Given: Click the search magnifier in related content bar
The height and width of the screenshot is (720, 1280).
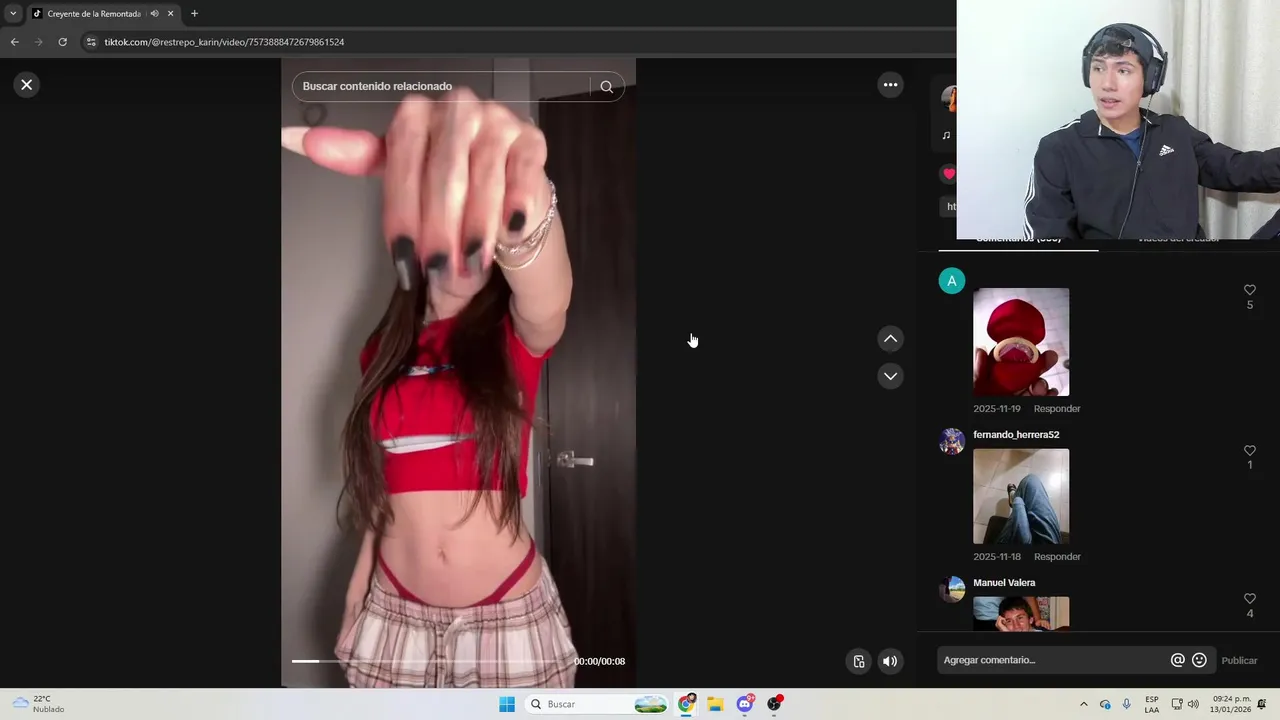Looking at the screenshot, I should [606, 86].
